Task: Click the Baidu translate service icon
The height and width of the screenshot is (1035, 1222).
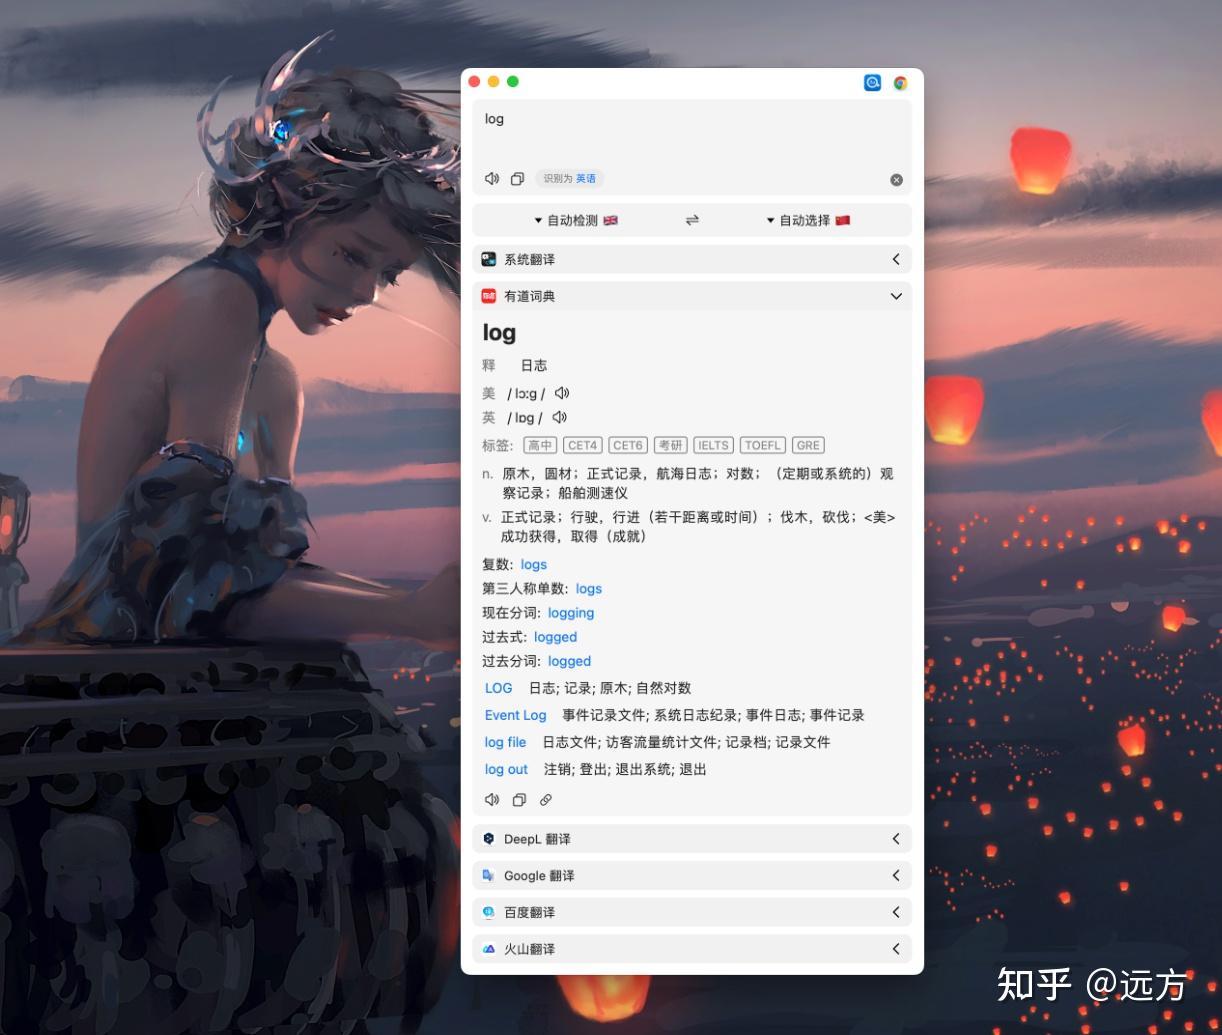Action: [x=488, y=912]
